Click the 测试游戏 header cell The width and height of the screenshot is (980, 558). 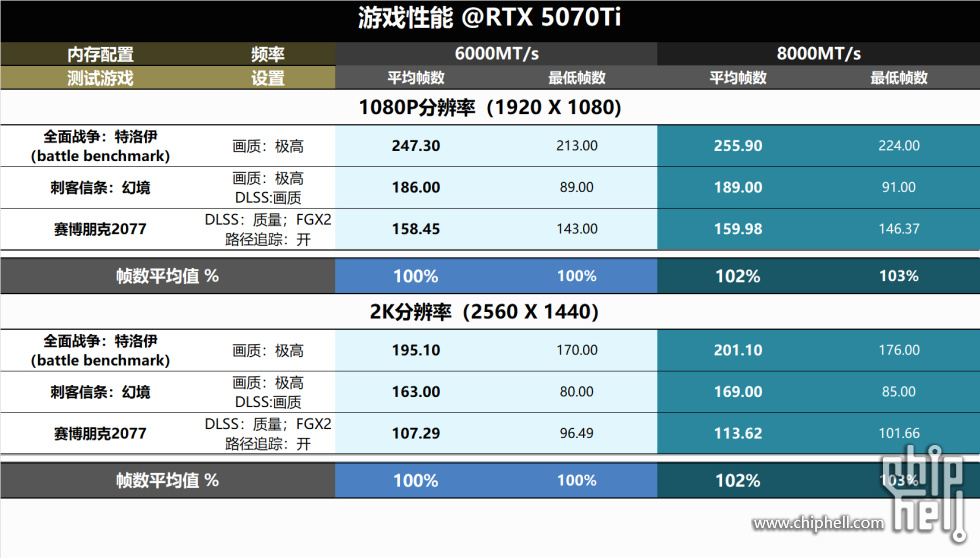click(x=100, y=77)
